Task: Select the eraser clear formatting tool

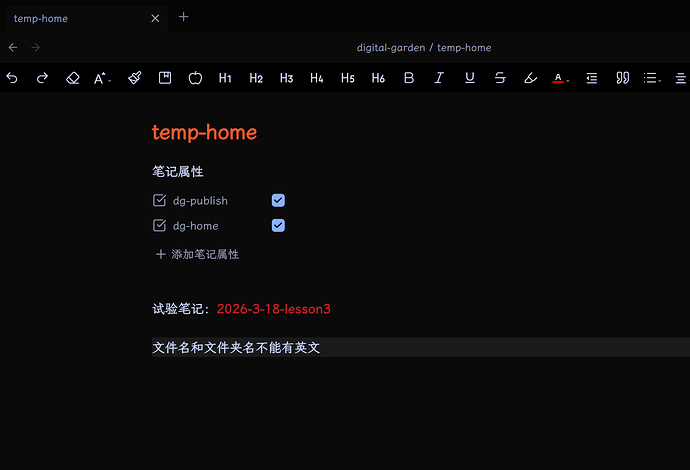Action: click(x=73, y=78)
